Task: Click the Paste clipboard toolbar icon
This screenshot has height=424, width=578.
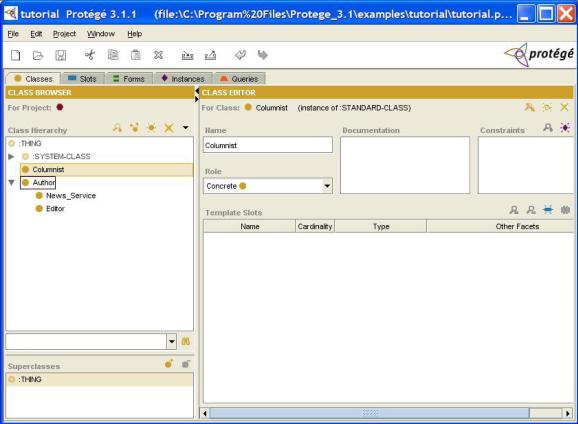Action: coord(136,55)
